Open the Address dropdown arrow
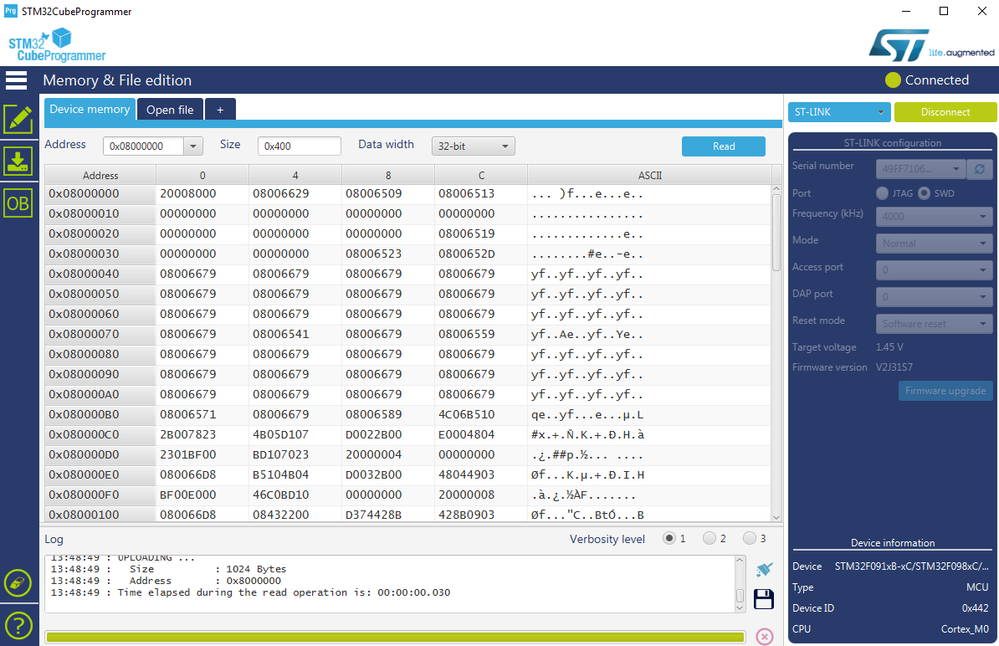The image size is (999, 646). (x=193, y=146)
